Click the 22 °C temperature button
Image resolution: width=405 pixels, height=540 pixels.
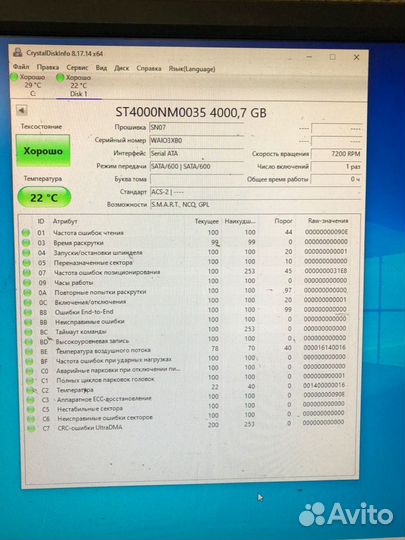pyautogui.click(x=44, y=197)
